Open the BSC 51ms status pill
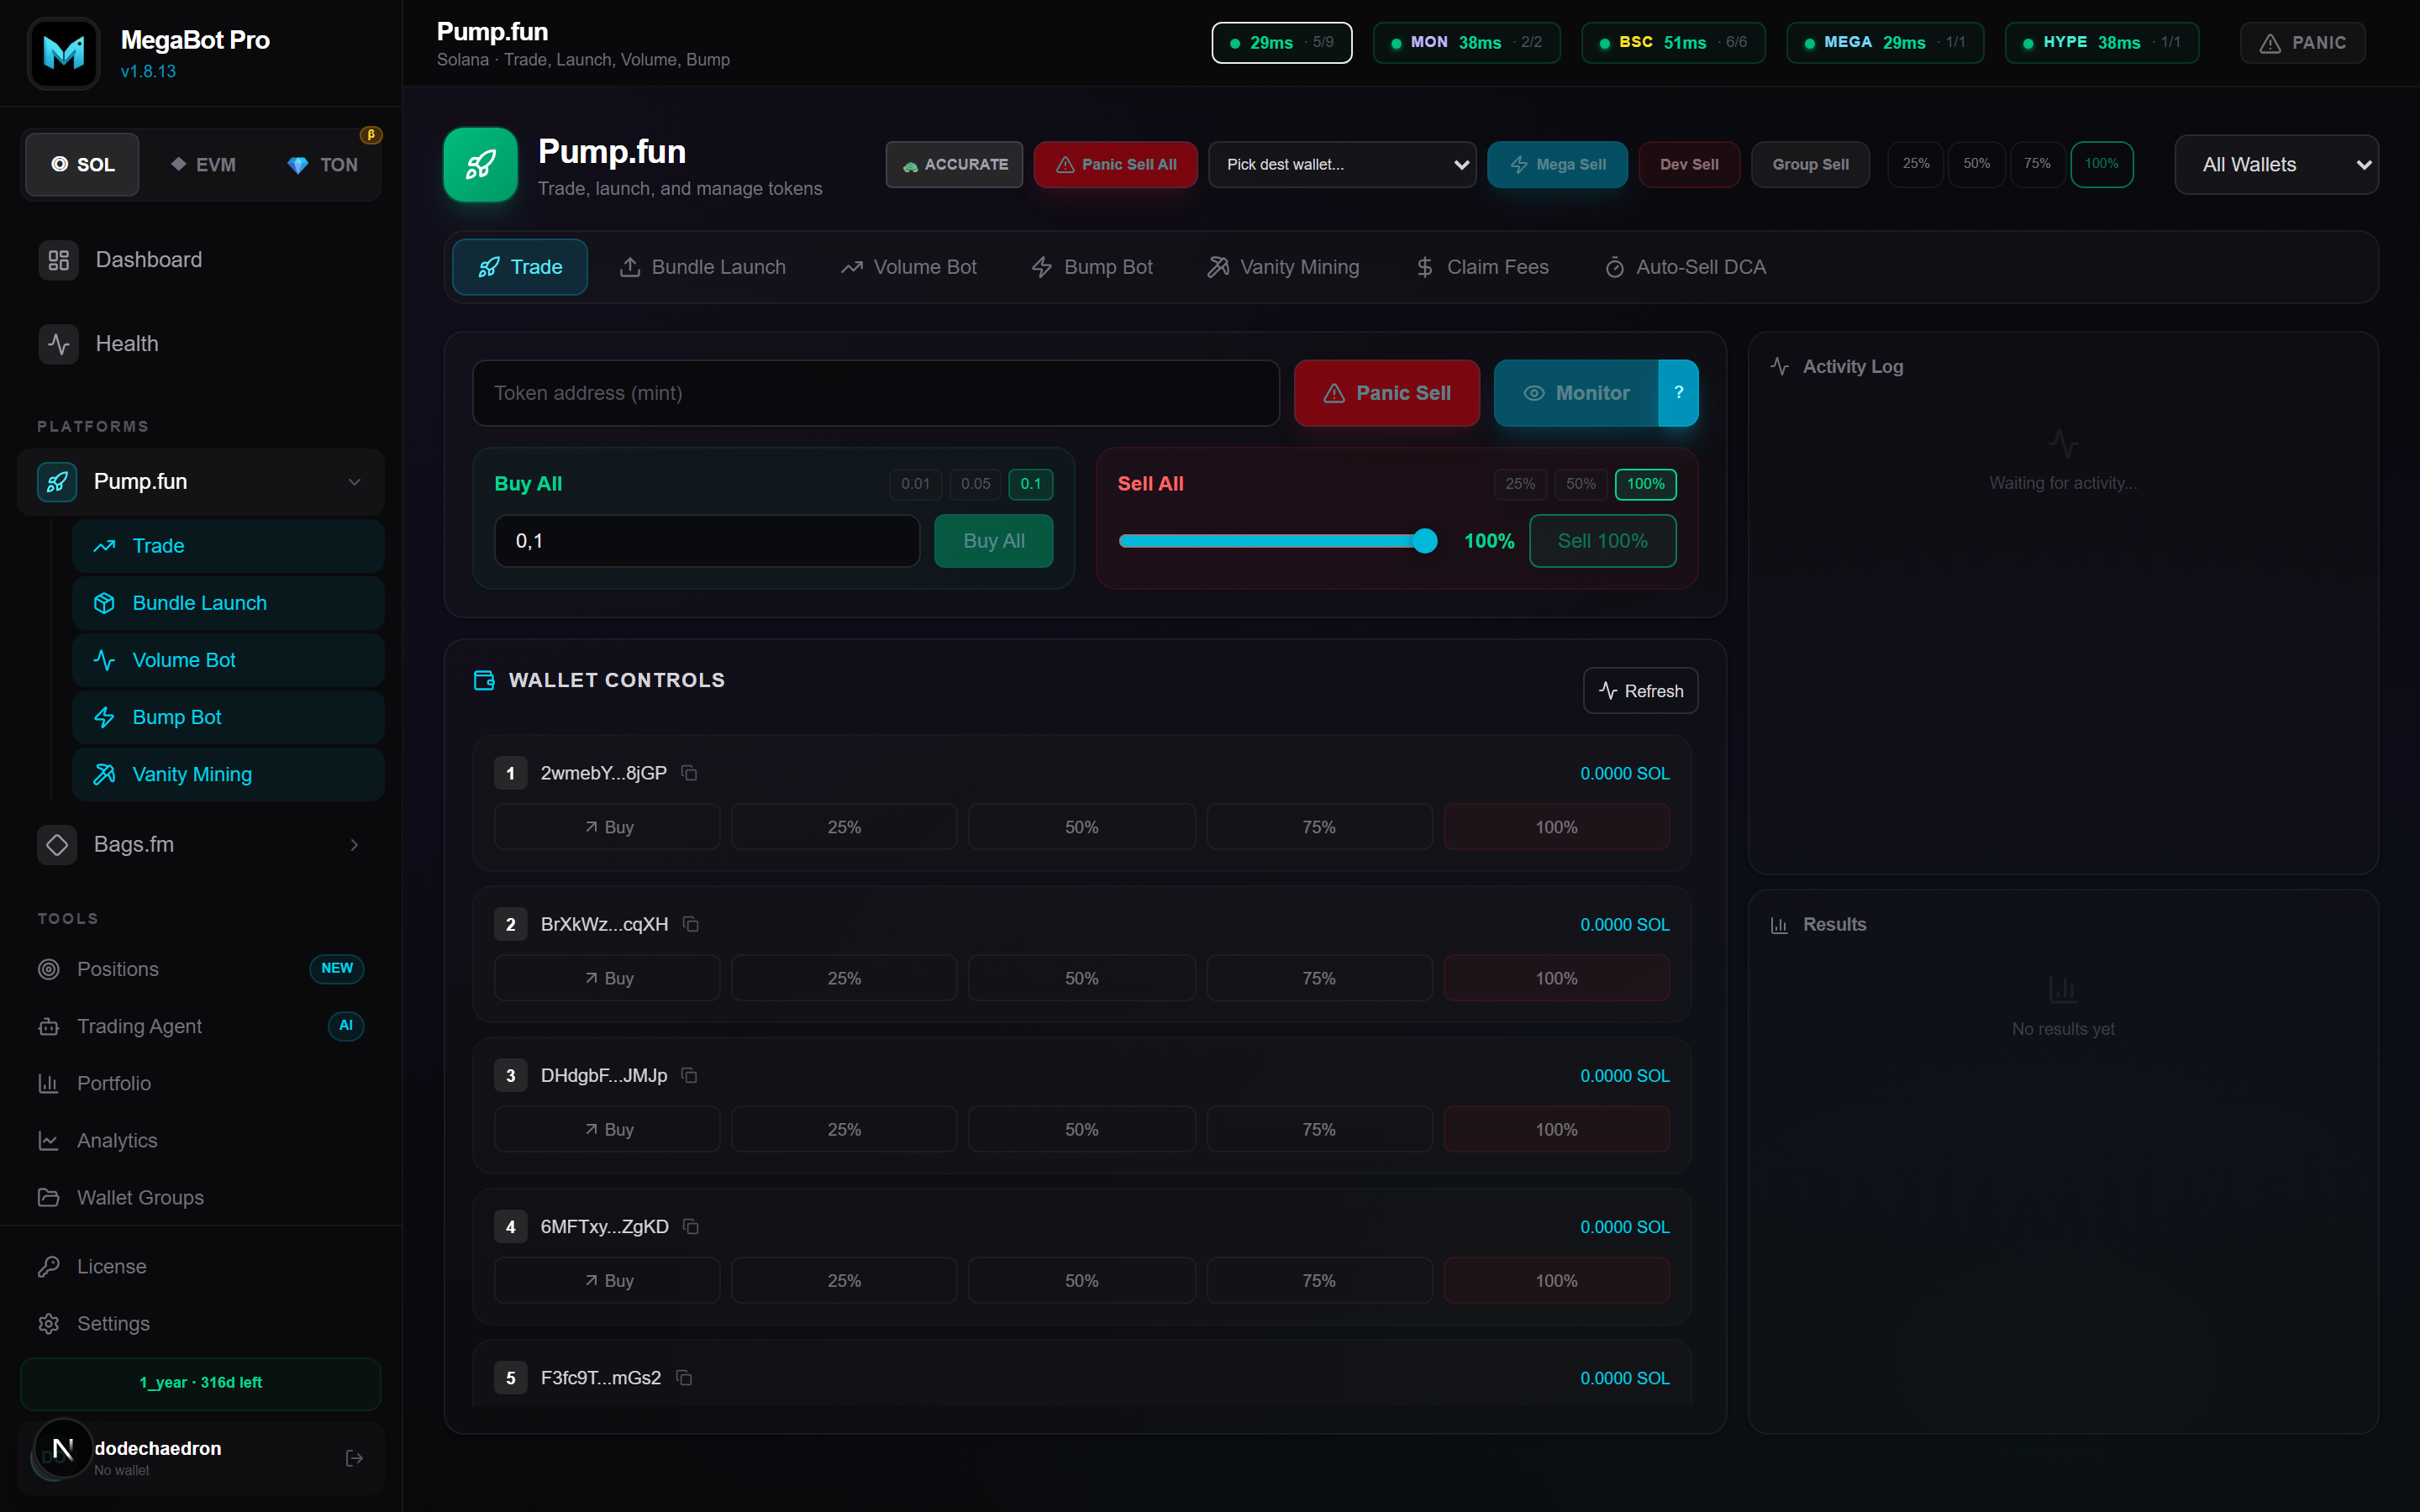This screenshot has width=2420, height=1512. click(1673, 43)
